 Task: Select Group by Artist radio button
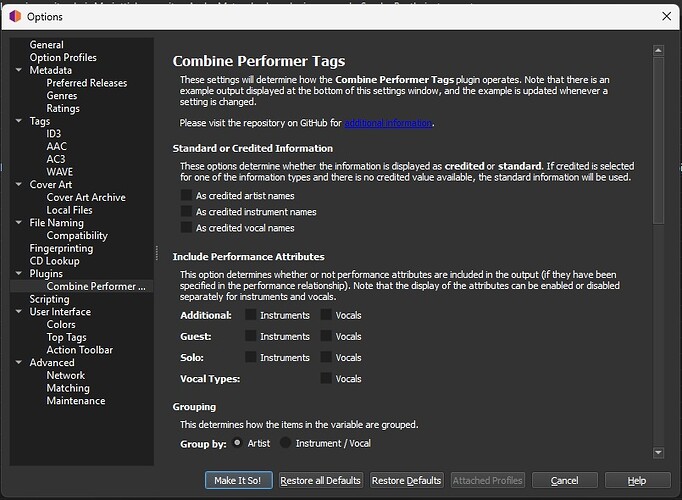point(237,443)
